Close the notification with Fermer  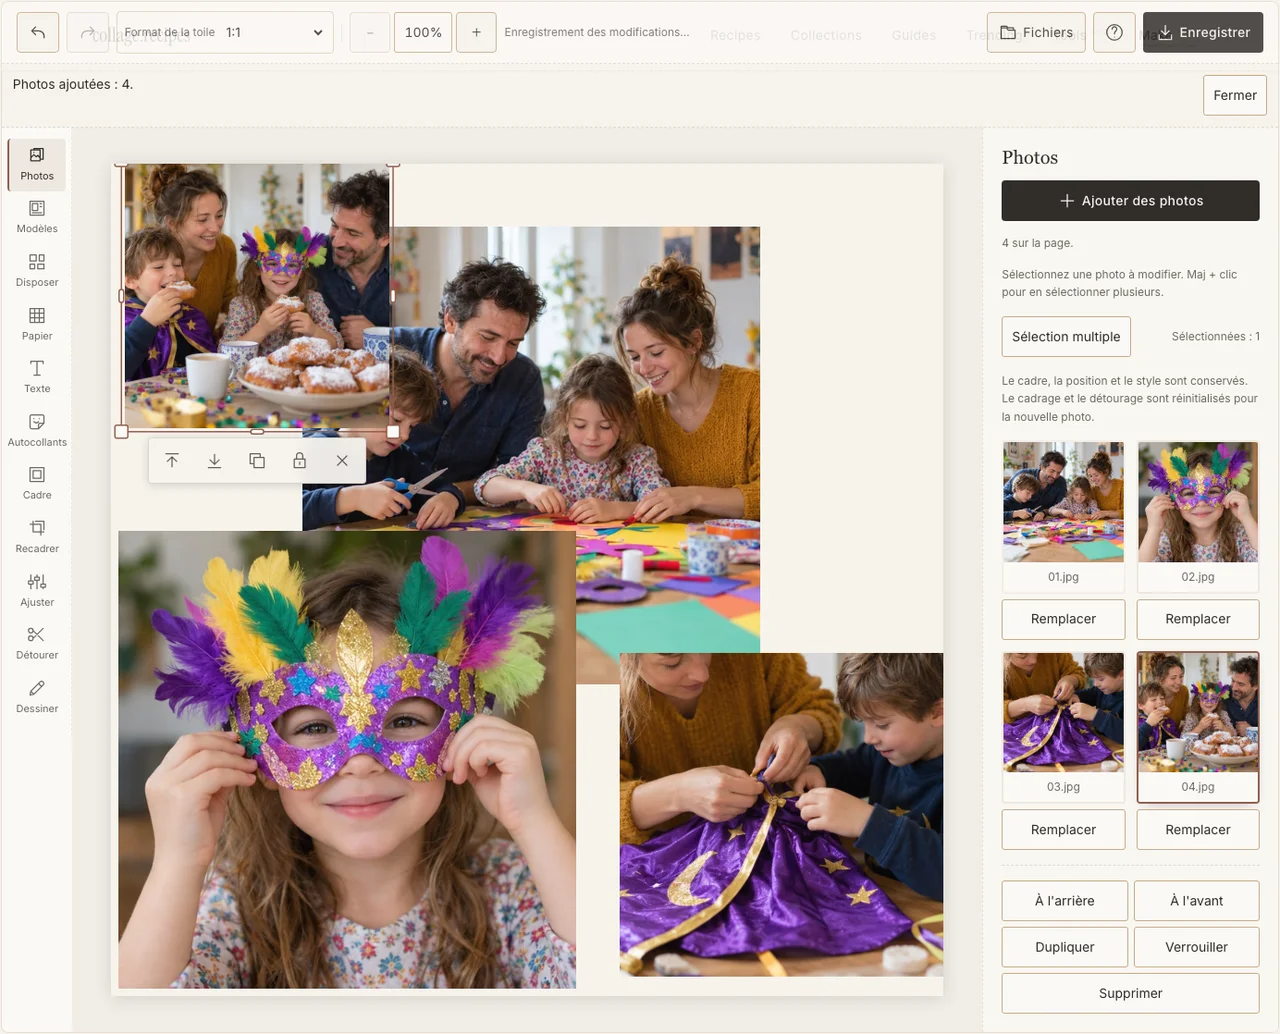(1235, 95)
